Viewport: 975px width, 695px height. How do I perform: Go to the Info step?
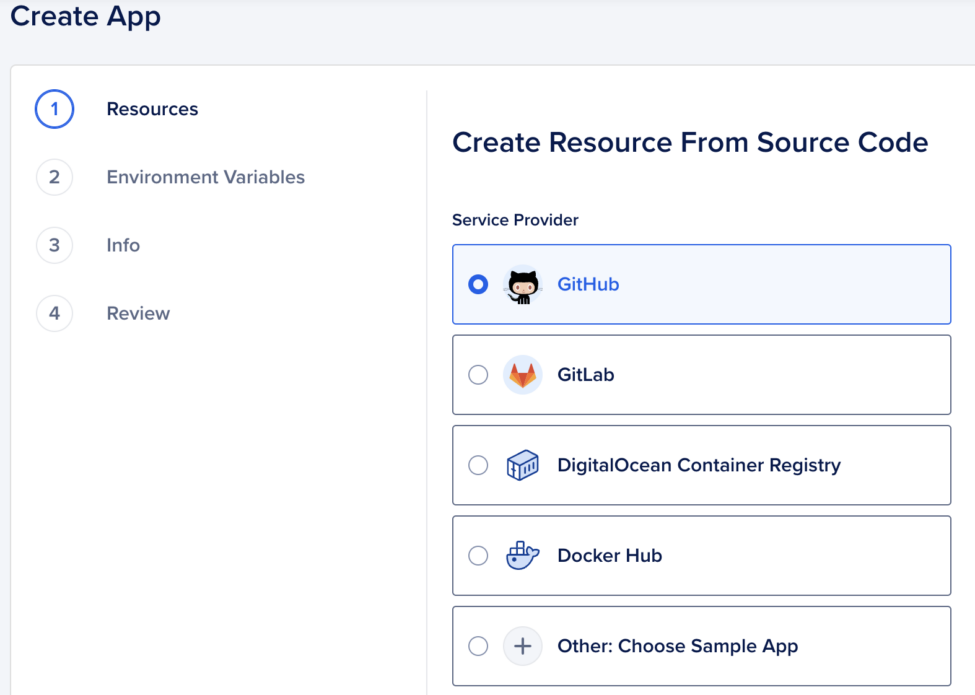pyautogui.click(x=122, y=245)
